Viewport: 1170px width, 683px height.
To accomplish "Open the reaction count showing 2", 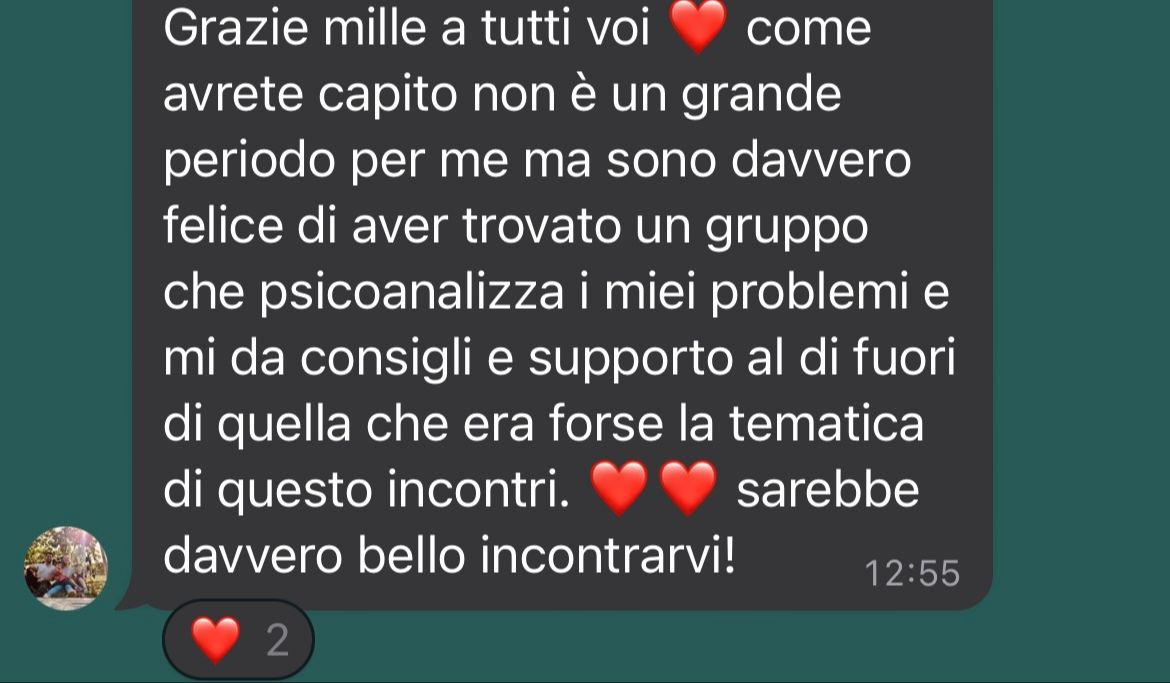I will pyautogui.click(x=278, y=640).
